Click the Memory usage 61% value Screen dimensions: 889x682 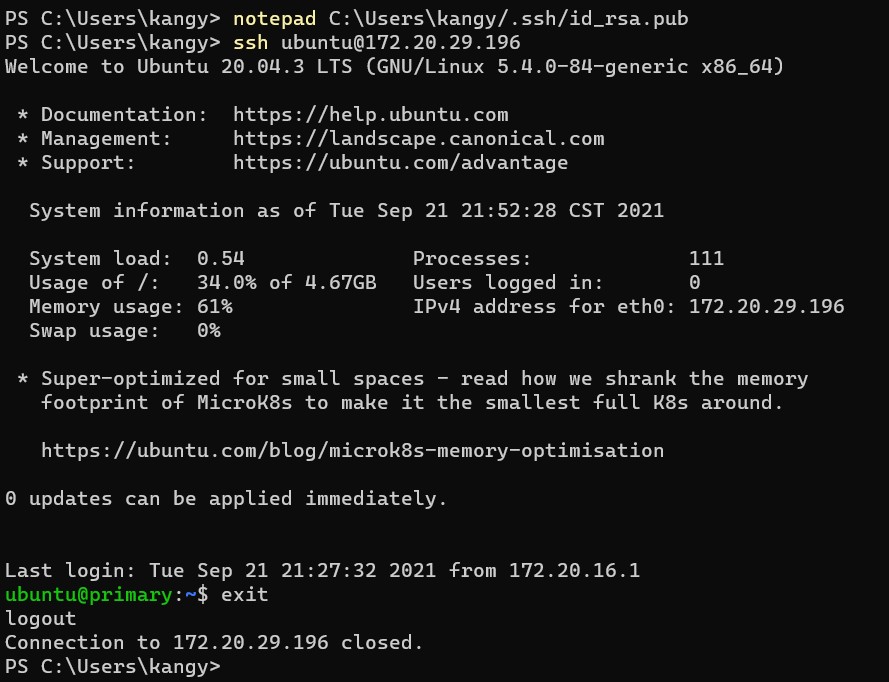pos(215,307)
